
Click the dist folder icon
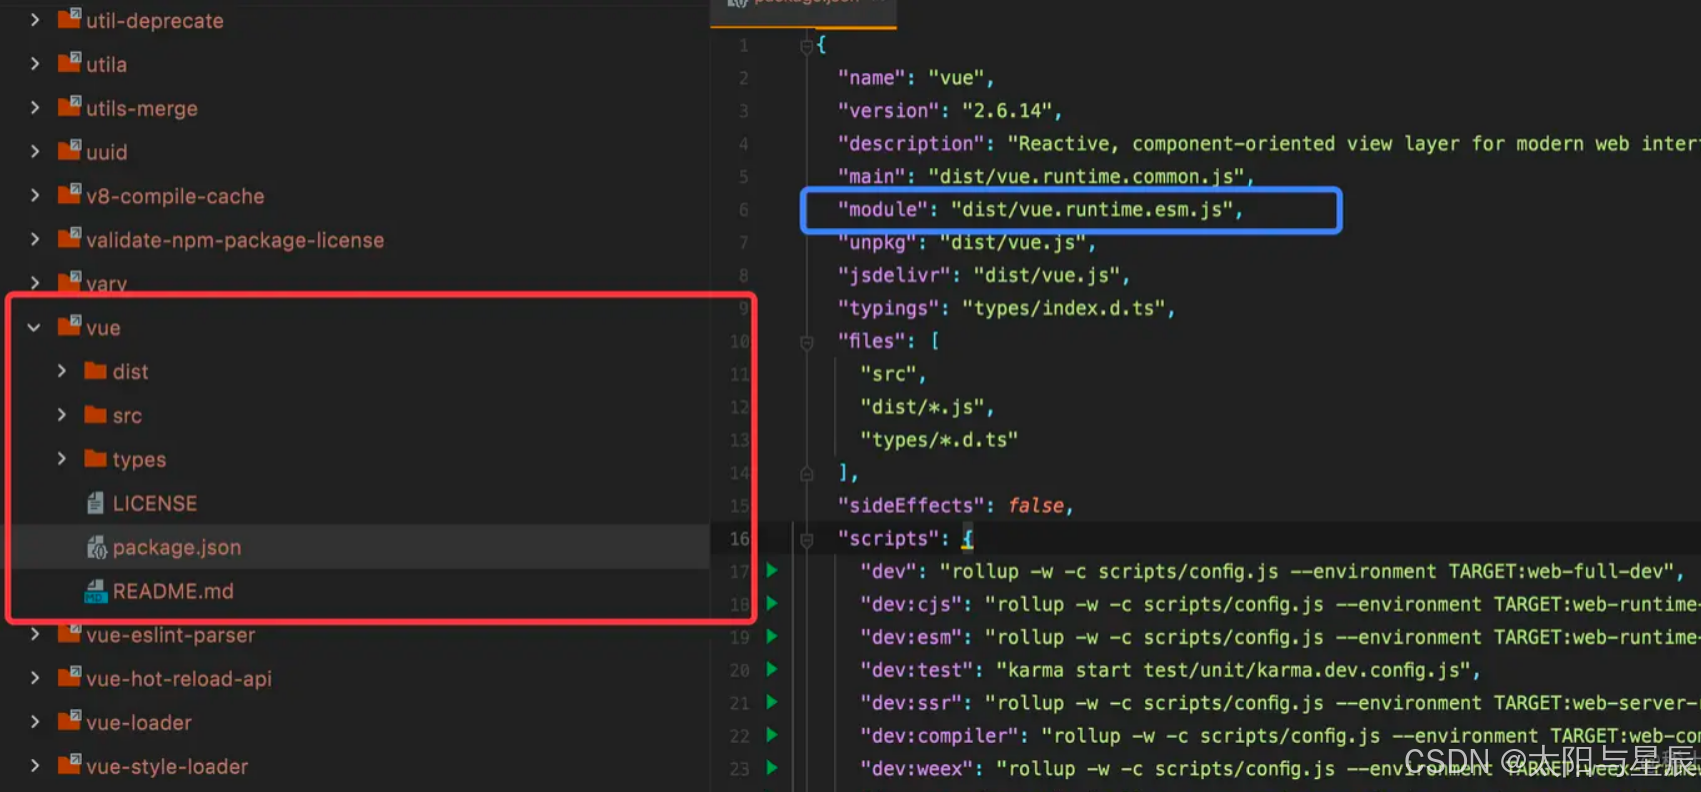click(x=96, y=371)
